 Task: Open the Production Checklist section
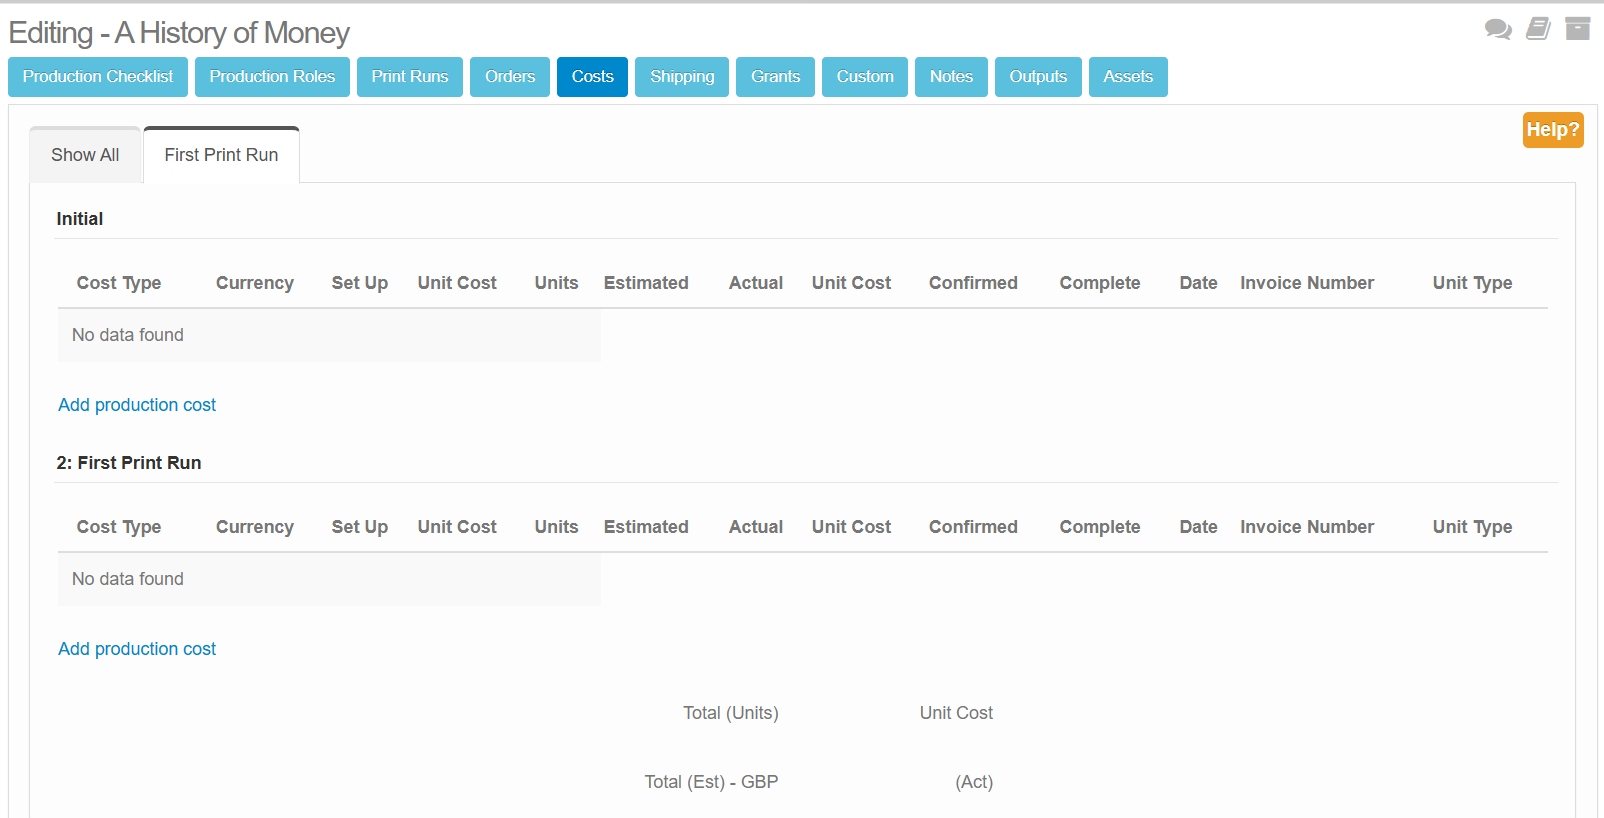[x=98, y=77]
